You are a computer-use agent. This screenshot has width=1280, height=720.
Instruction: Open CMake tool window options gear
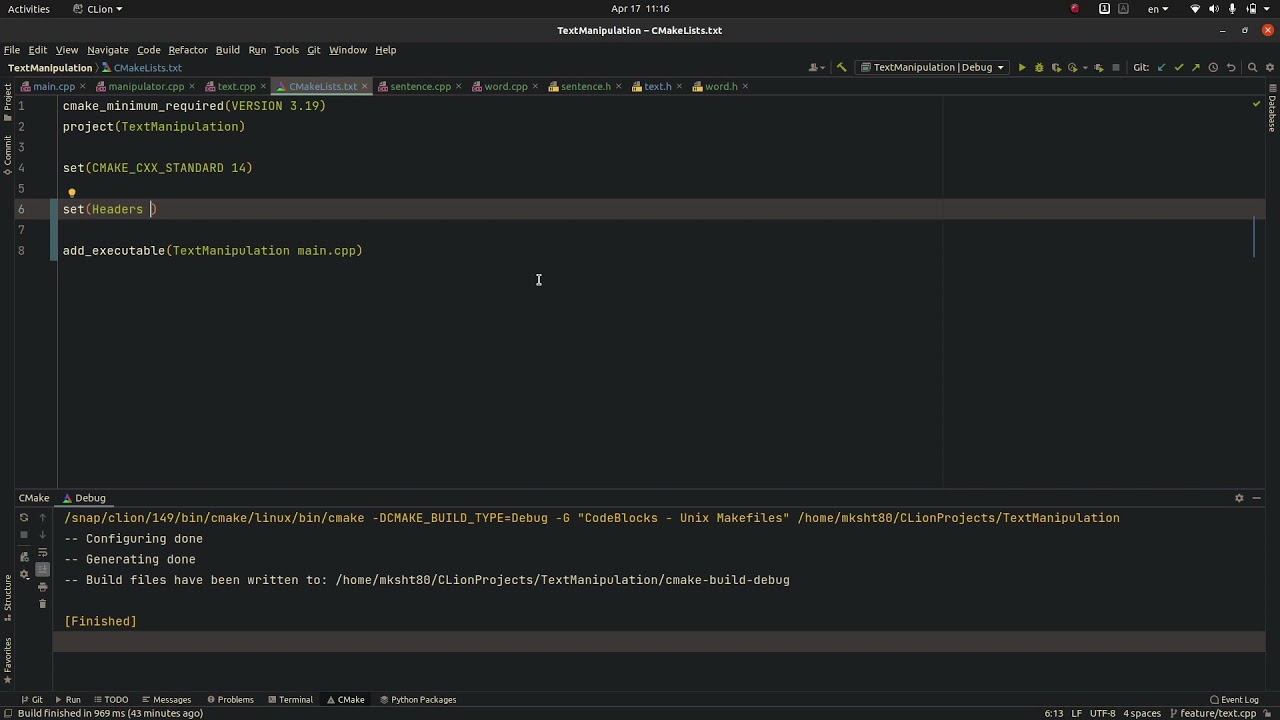(x=1239, y=498)
